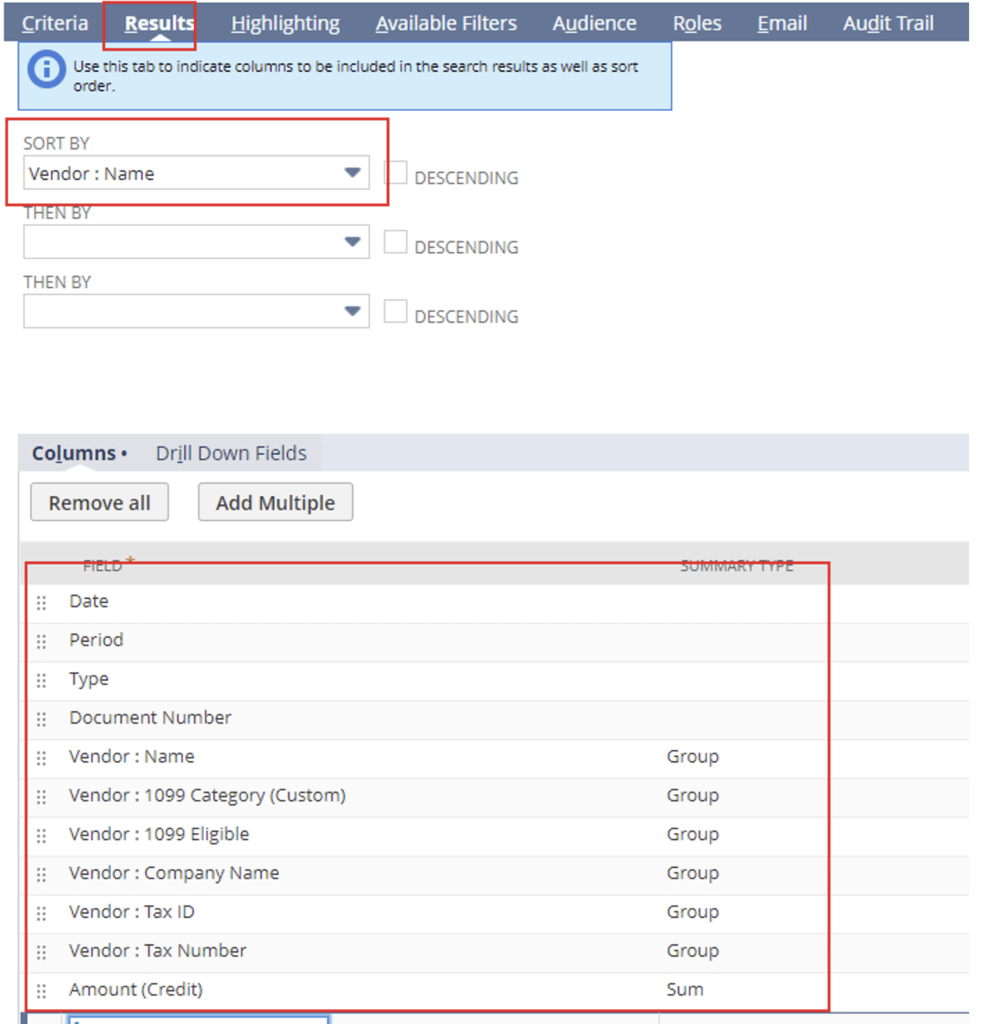Tick Descending for the second Then By
Image resolution: width=1007 pixels, height=1024 pixels.
(x=396, y=312)
